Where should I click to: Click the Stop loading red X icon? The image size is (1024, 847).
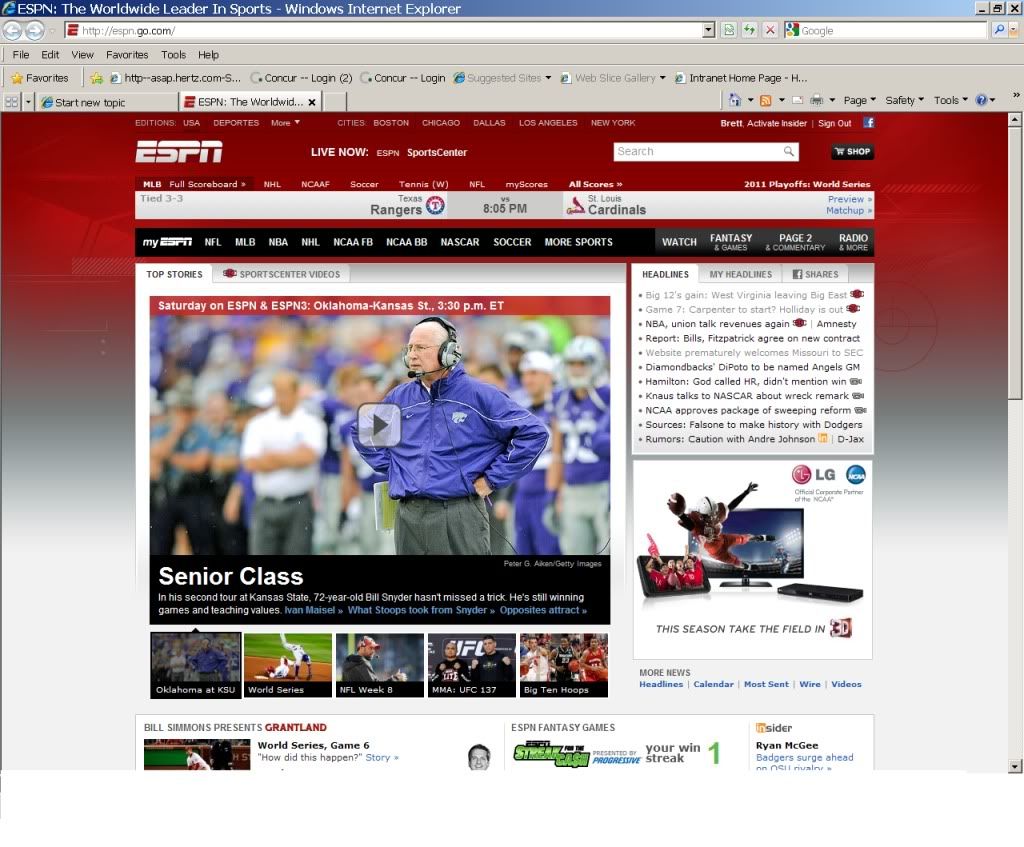[x=771, y=30]
